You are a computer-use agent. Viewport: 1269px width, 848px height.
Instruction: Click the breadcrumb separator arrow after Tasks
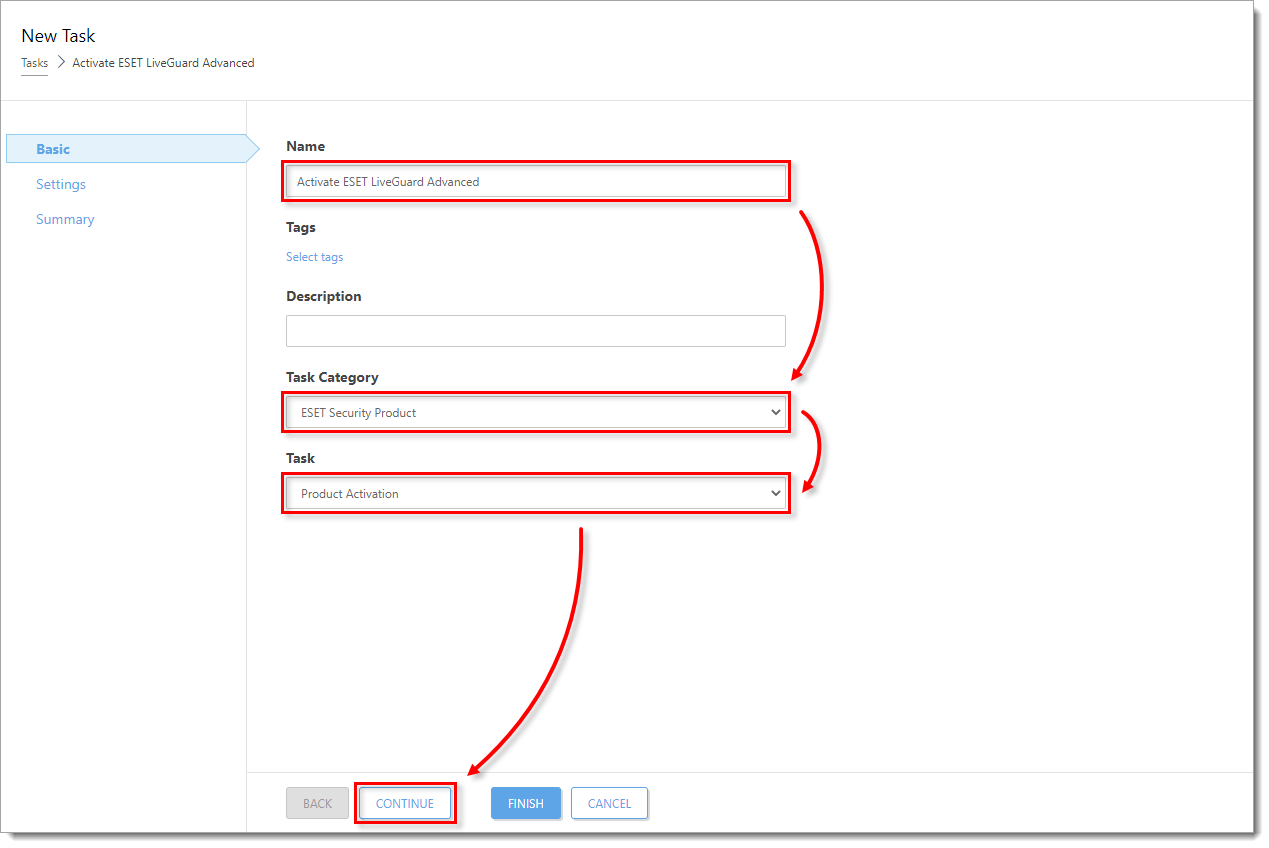tap(60, 63)
